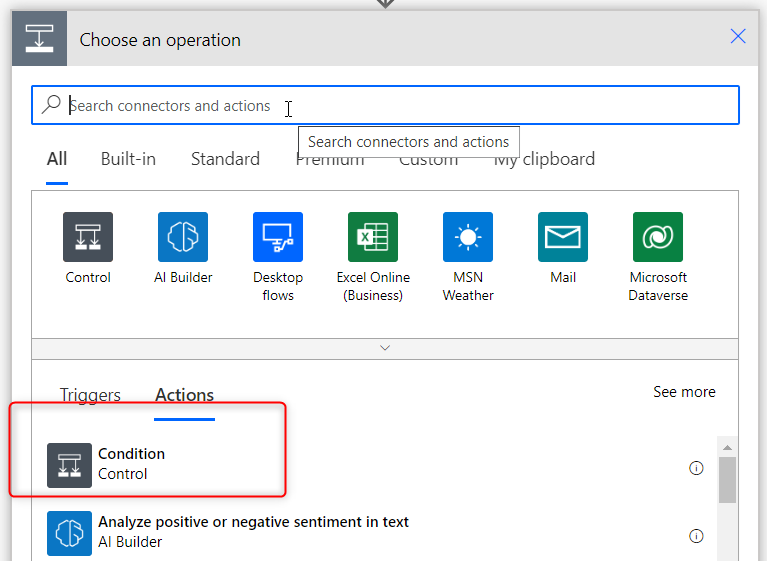This screenshot has height=561, width=767.
Task: Switch to the Standard tab
Action: [225, 159]
